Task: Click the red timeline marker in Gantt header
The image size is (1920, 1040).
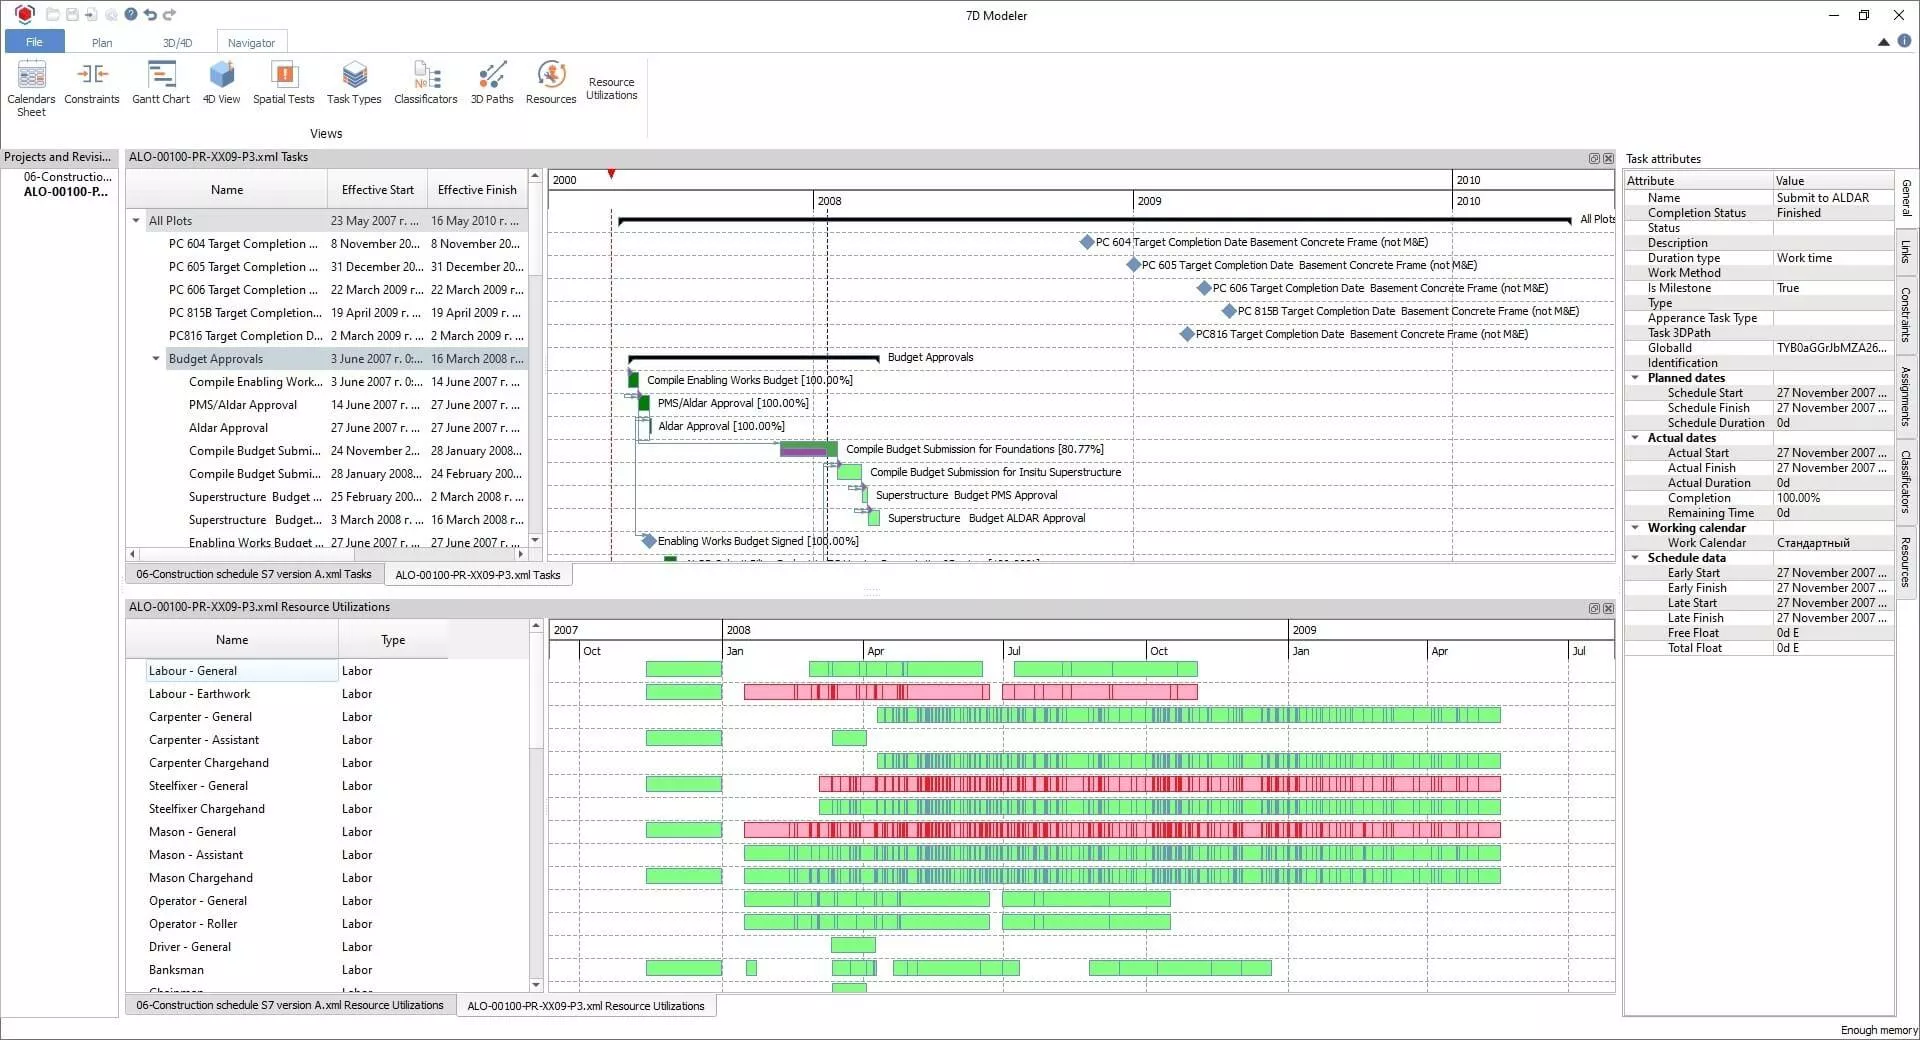Action: (x=611, y=175)
